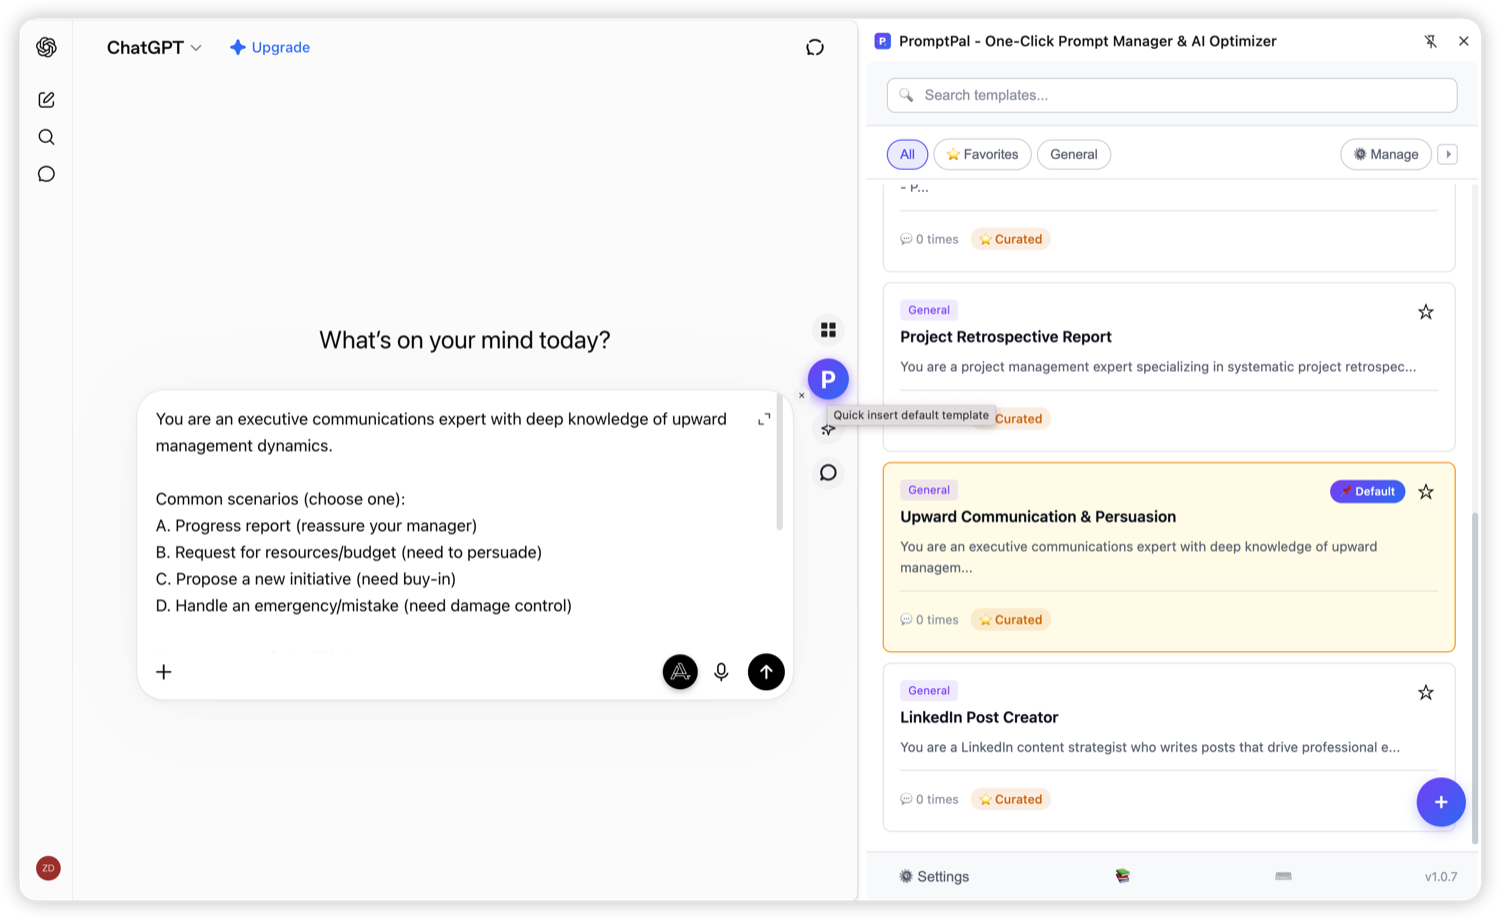Dismiss floating toolbar with small x
Screen dimensions: 1500x919
tap(802, 395)
